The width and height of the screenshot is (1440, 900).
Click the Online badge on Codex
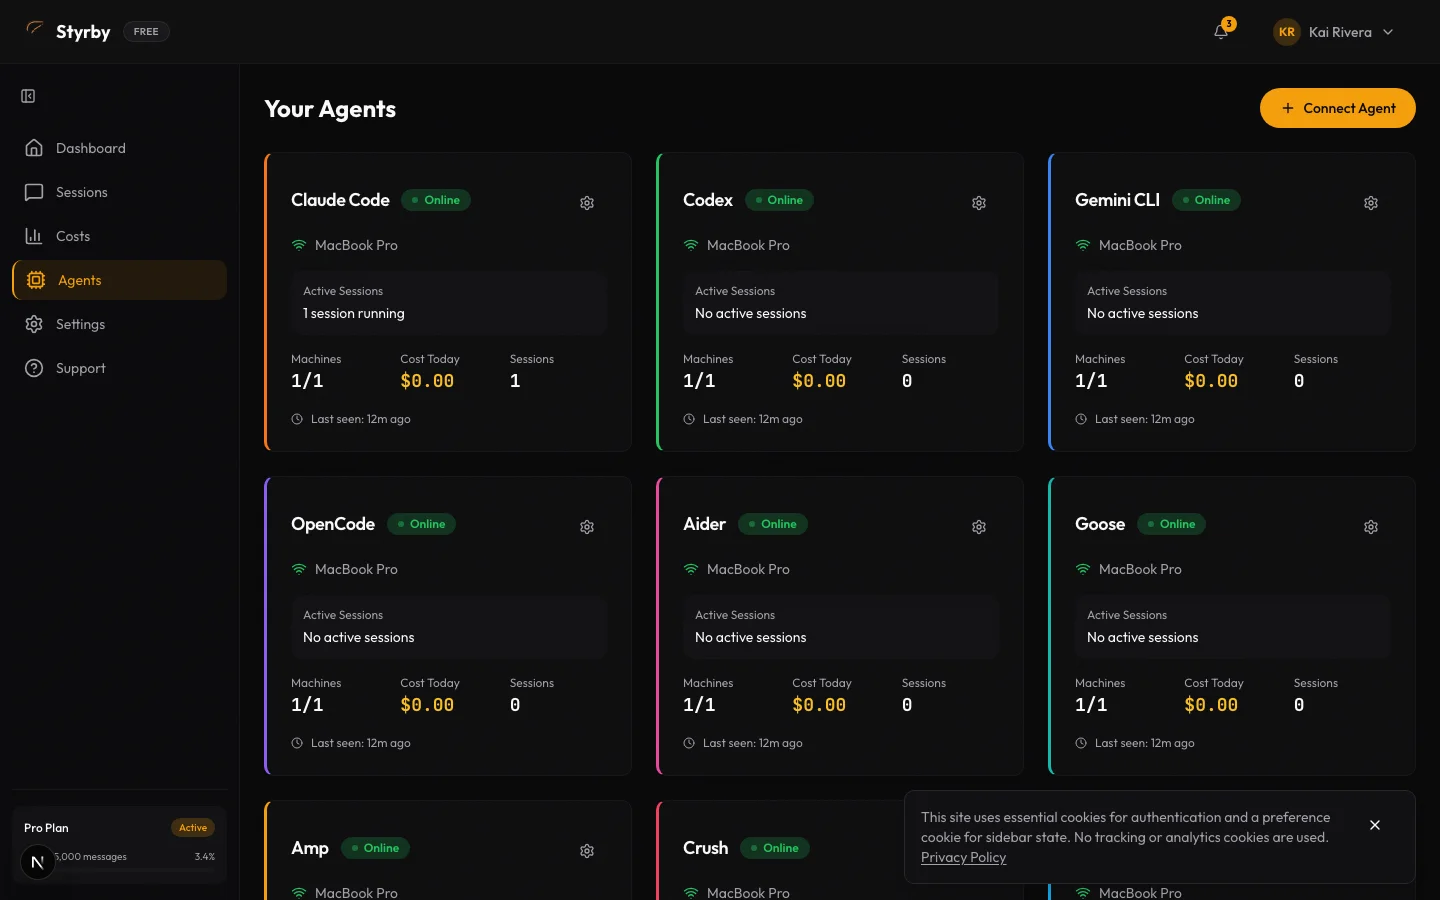tap(779, 200)
